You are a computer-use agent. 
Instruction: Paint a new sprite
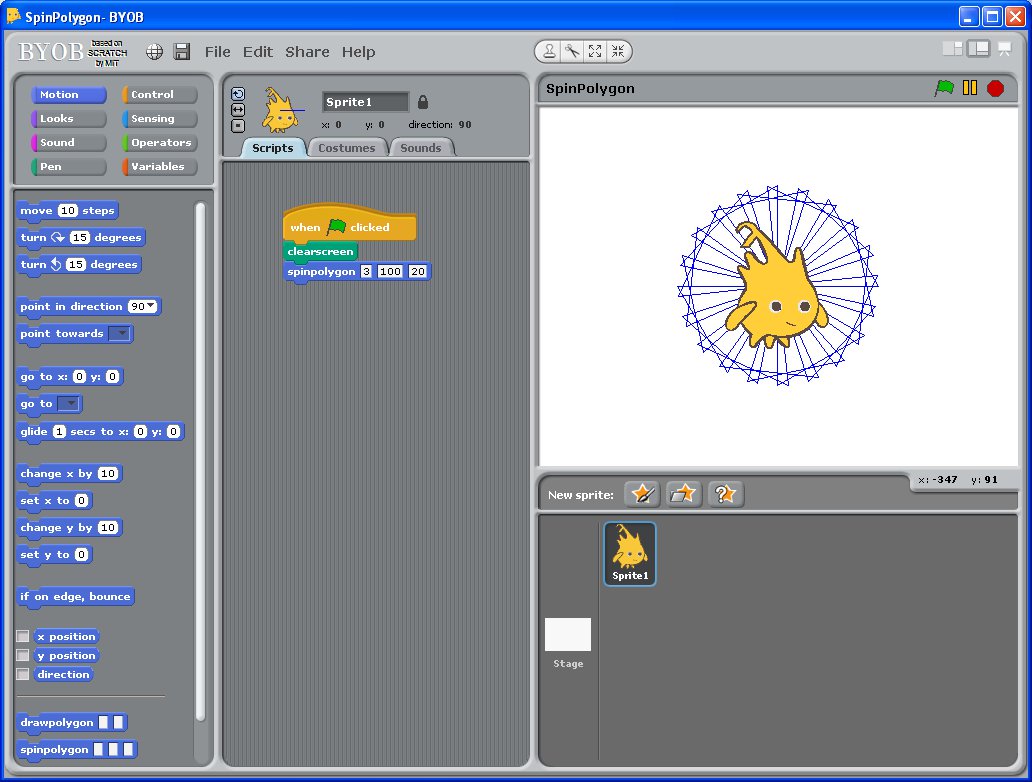click(642, 494)
